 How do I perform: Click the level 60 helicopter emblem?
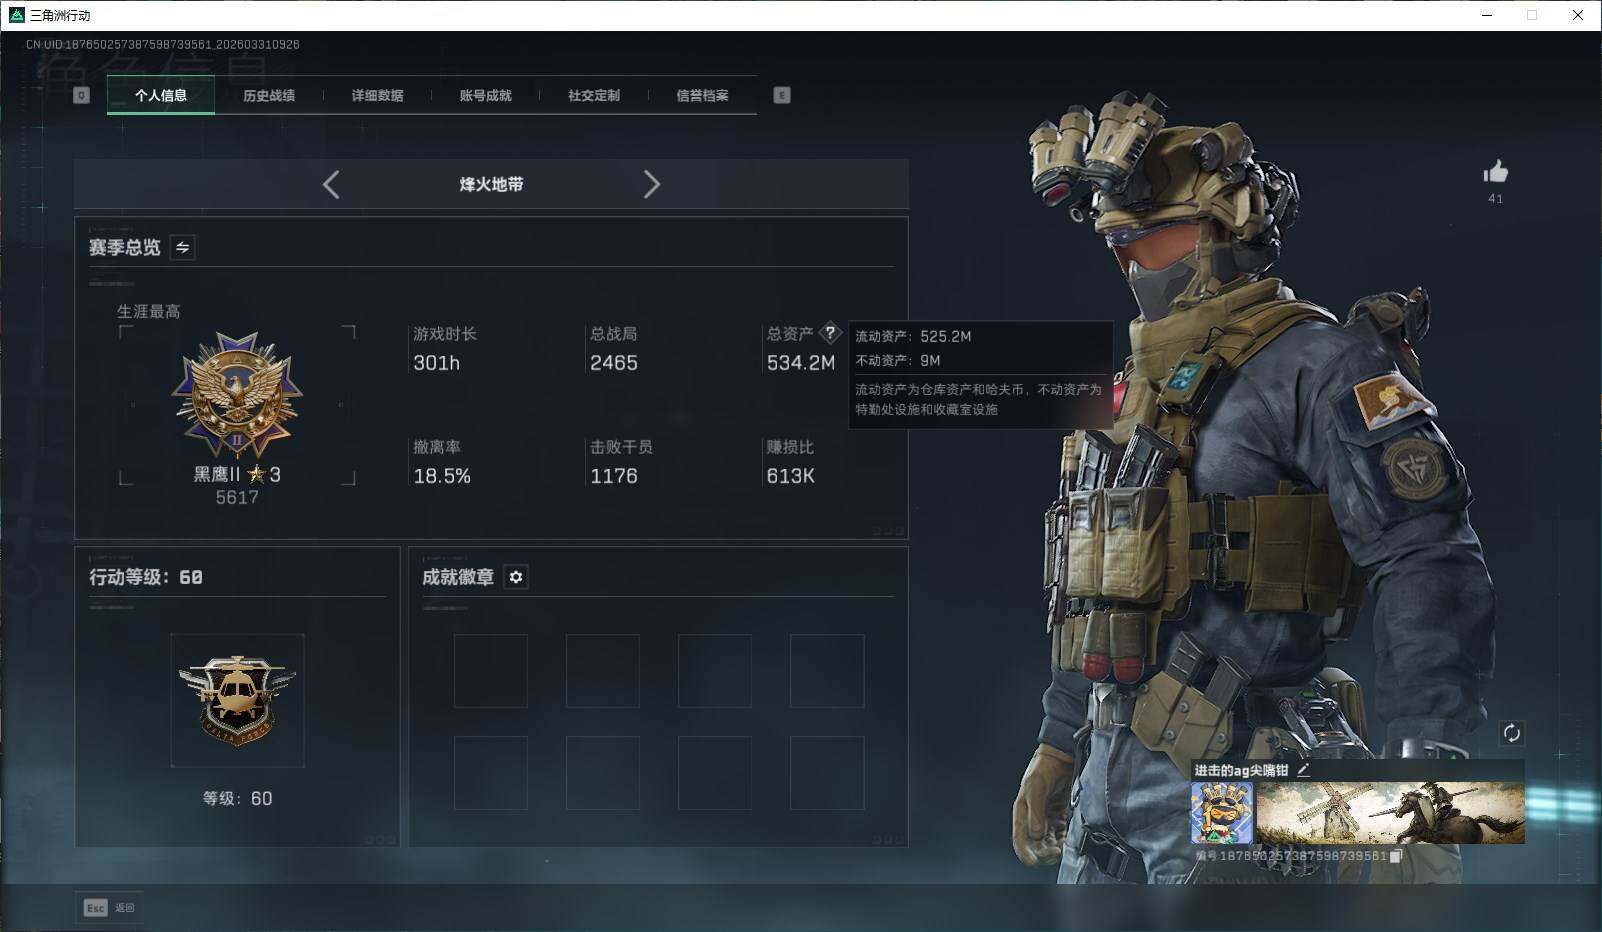237,700
